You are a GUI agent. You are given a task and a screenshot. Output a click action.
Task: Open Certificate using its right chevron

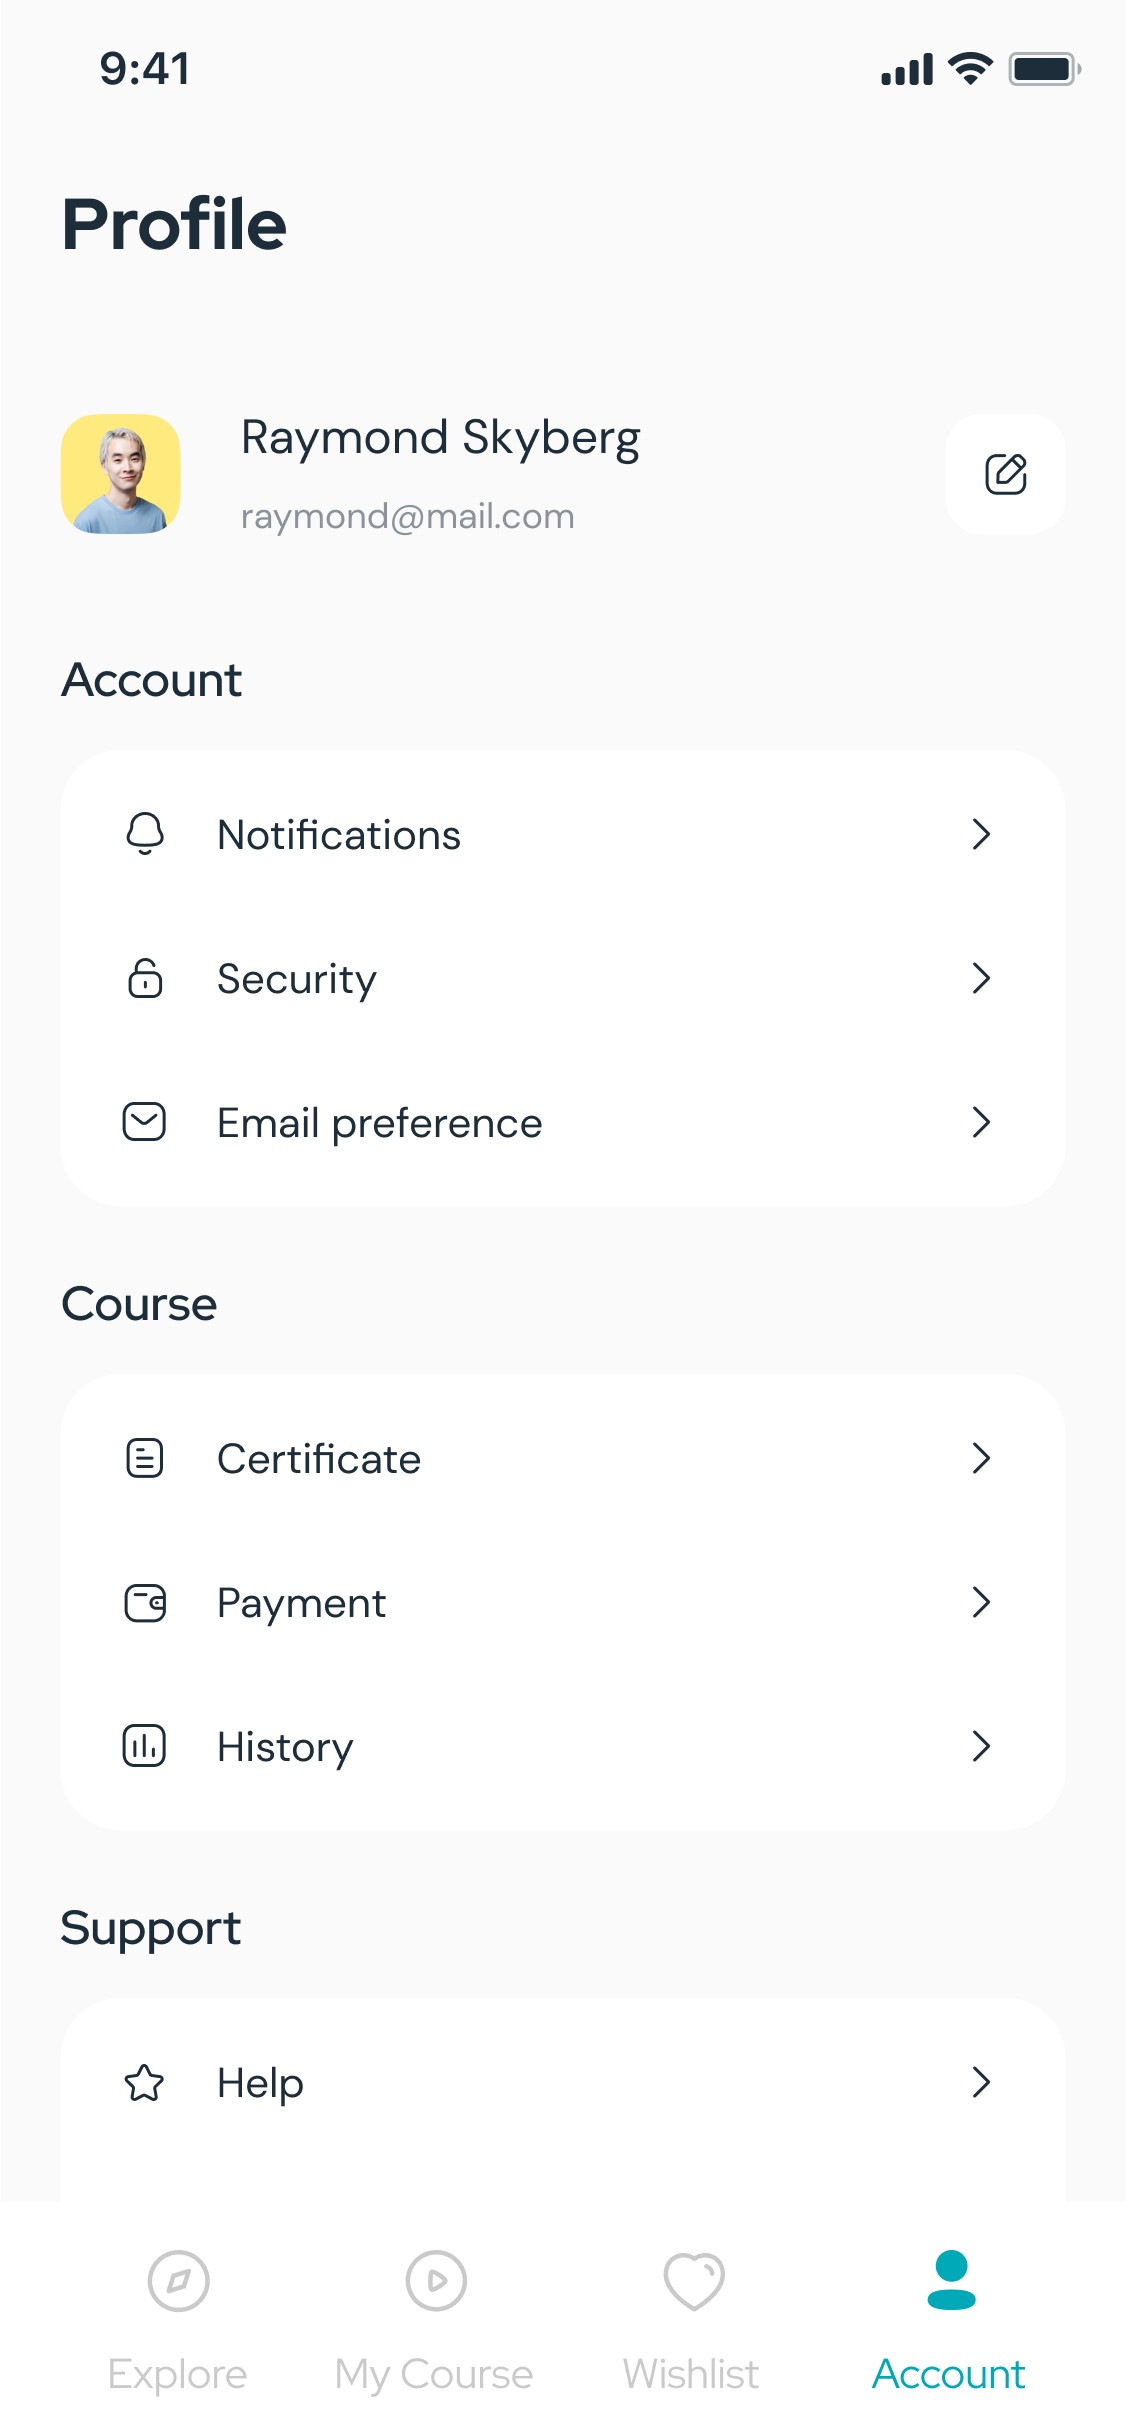tap(981, 1458)
